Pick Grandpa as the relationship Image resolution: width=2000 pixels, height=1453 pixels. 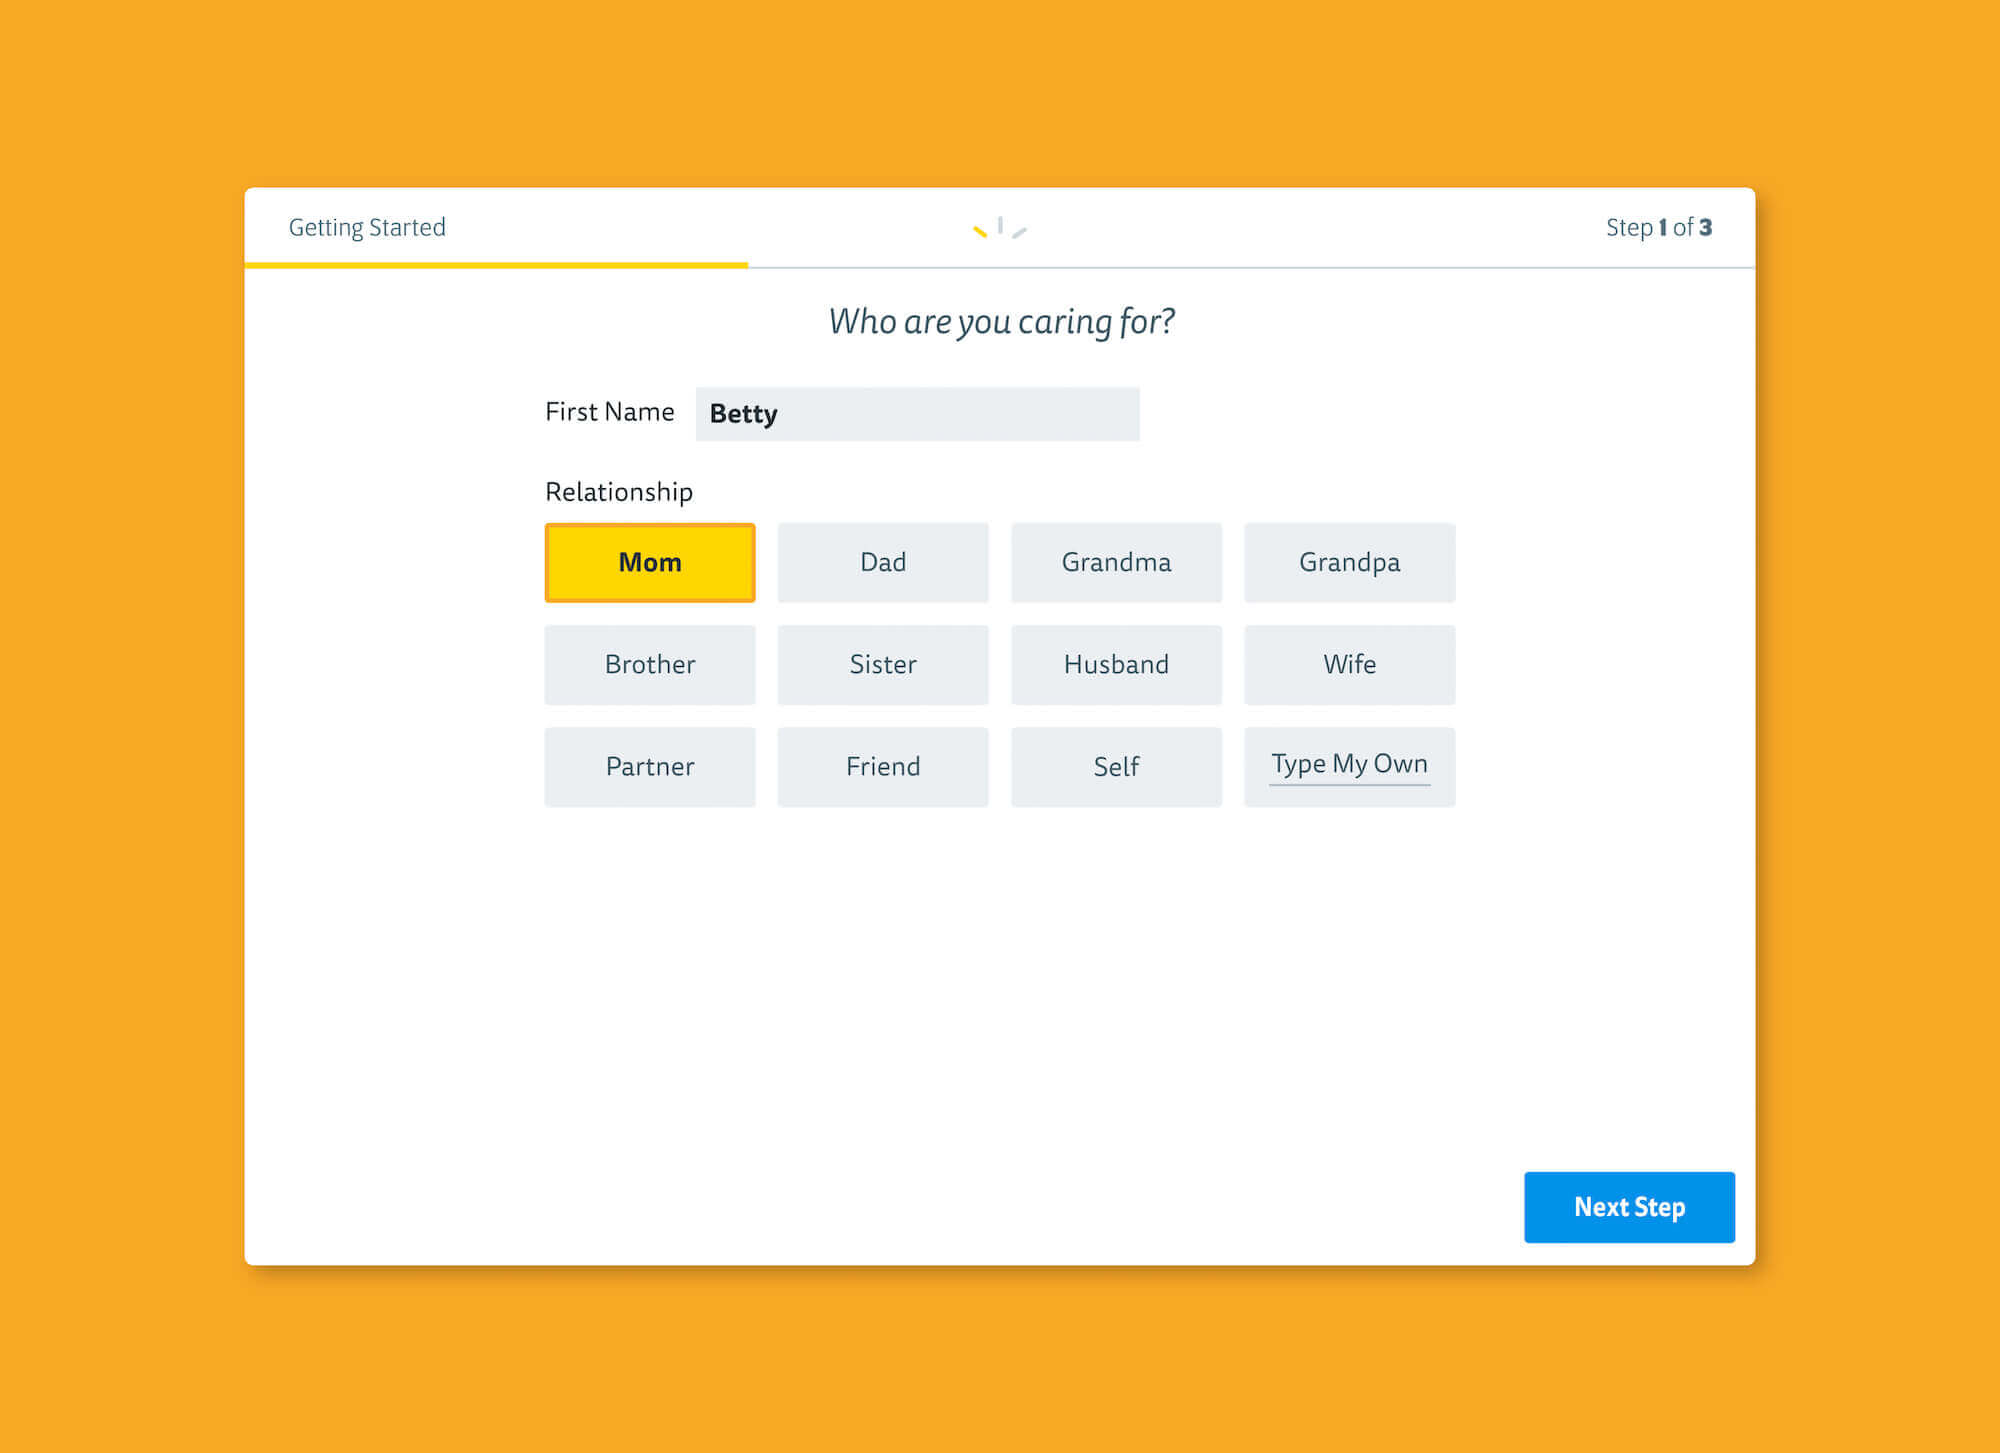1349,563
